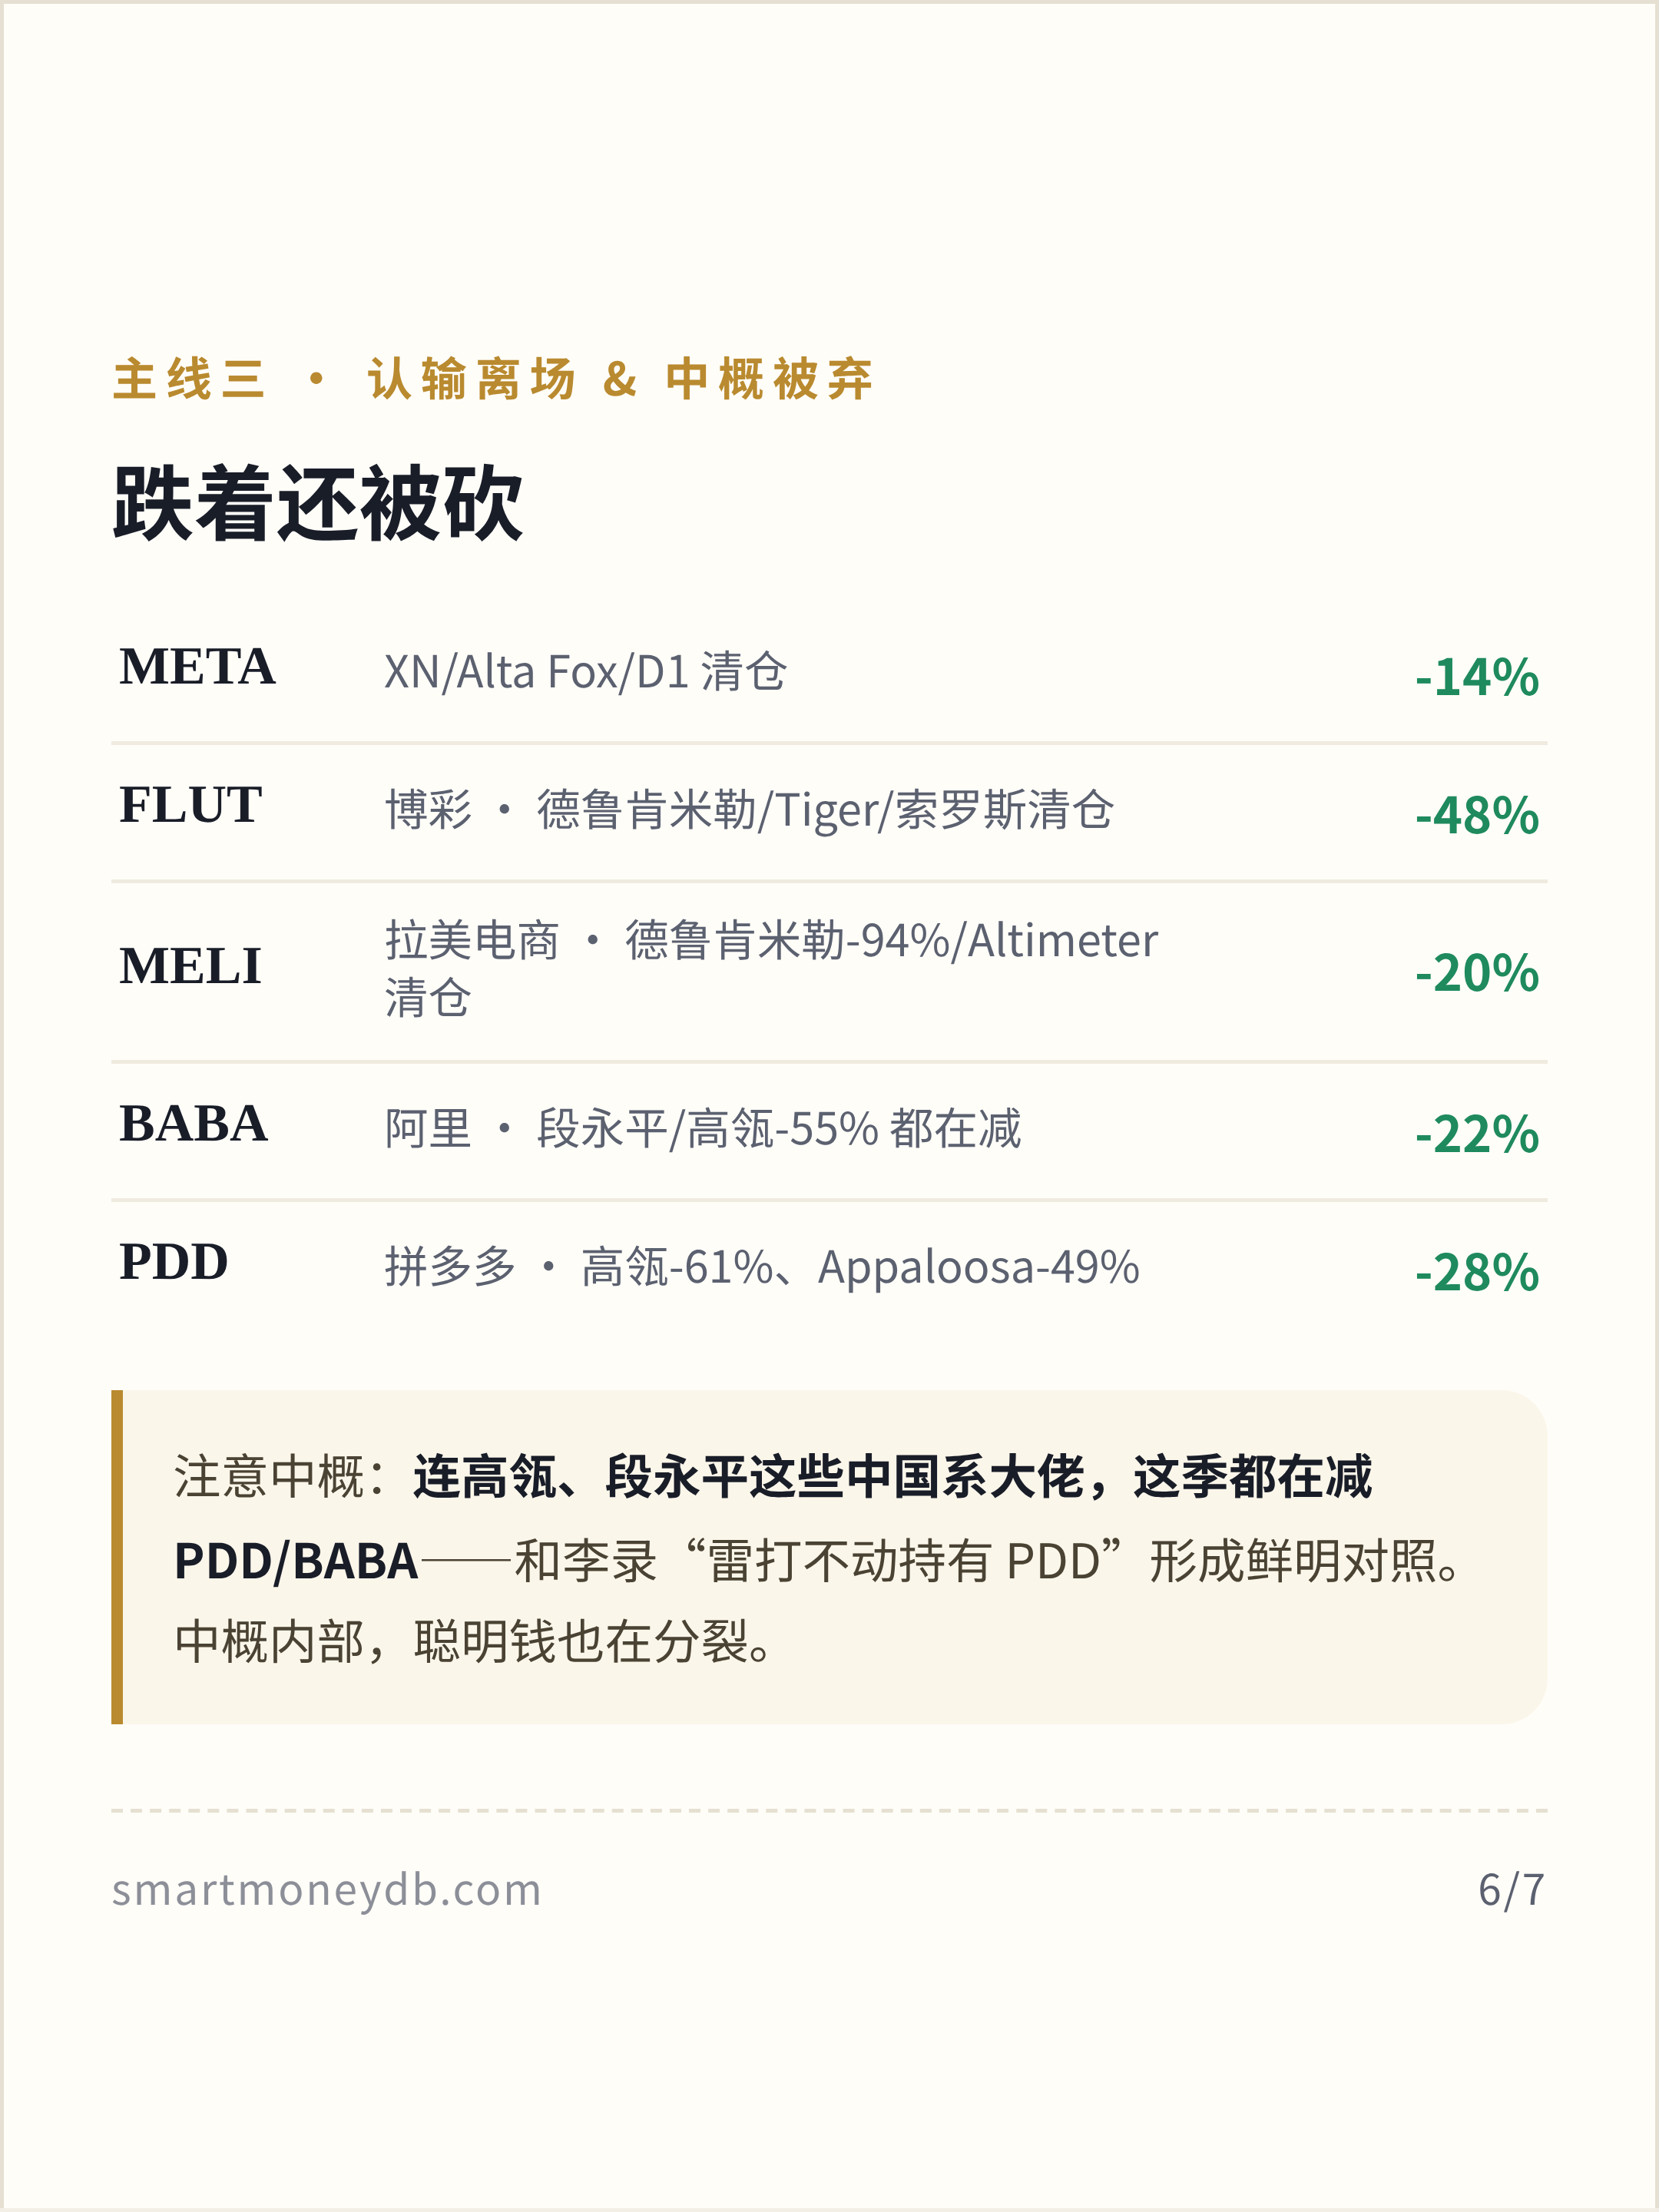Click the -28% value for PDD
1659x2212 pixels.
tap(1476, 1272)
